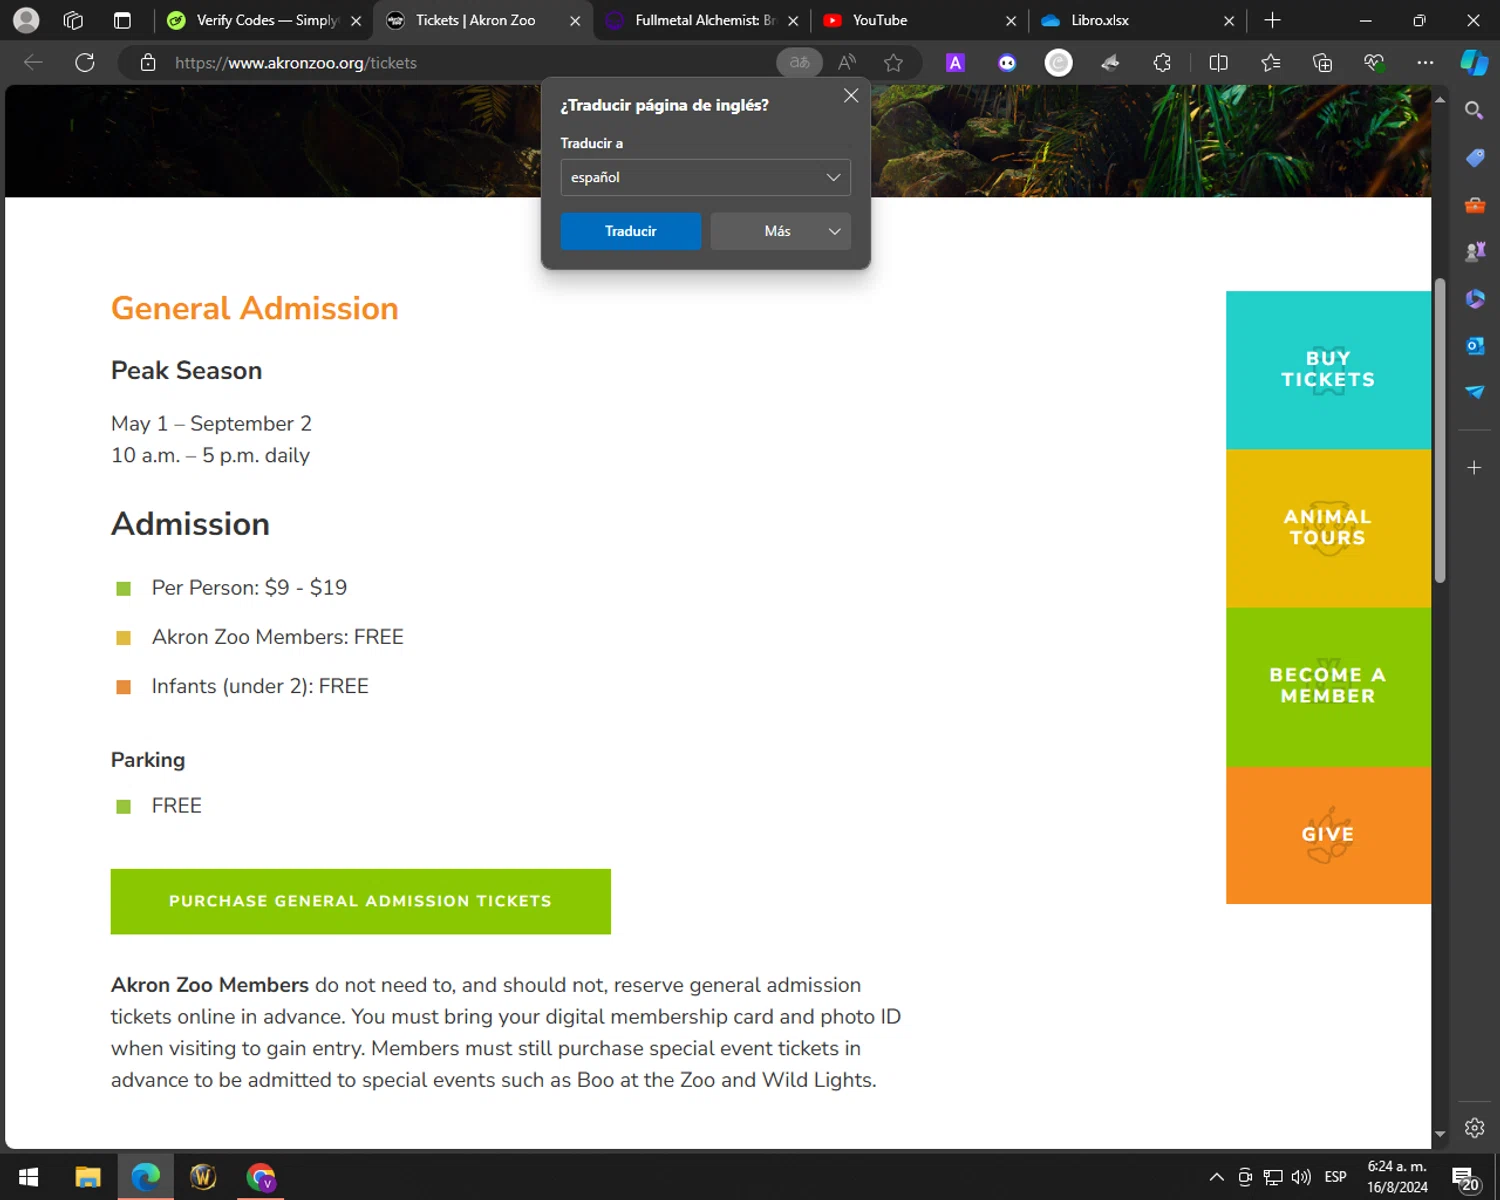Add this page to favorites with the star
1500x1200 pixels.
coord(893,63)
